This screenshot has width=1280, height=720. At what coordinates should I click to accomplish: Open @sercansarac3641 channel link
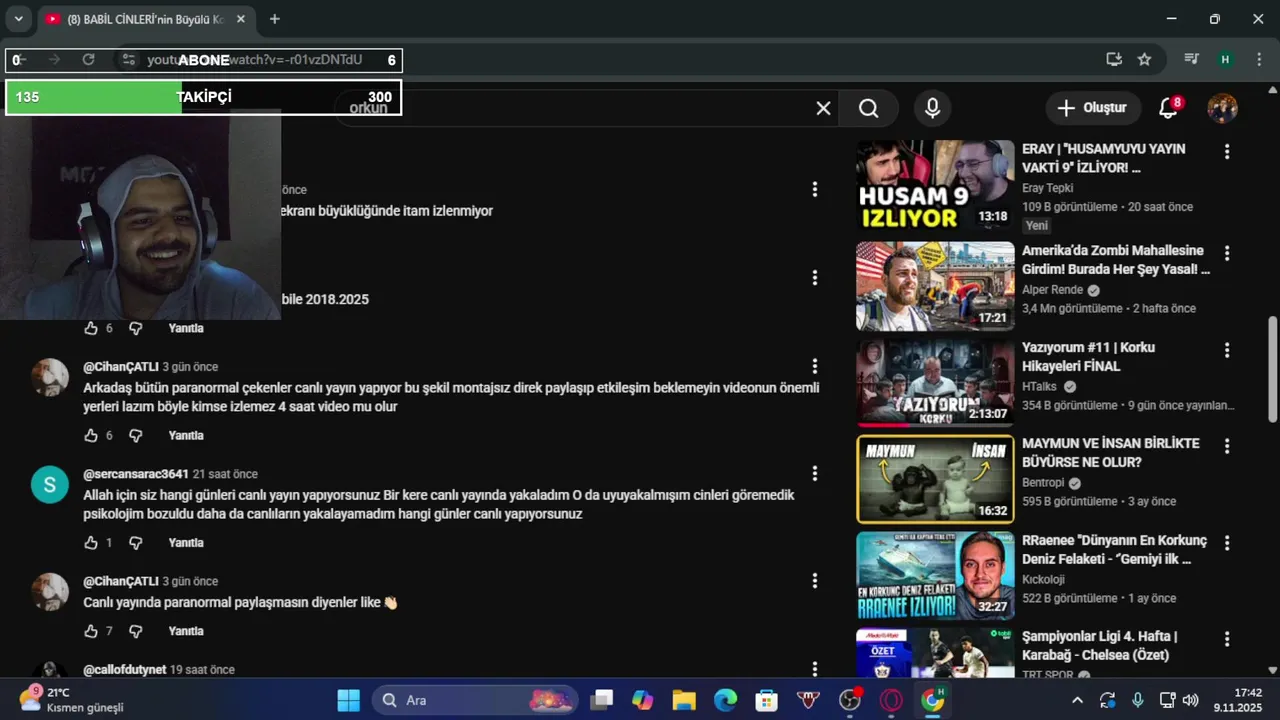(136, 474)
